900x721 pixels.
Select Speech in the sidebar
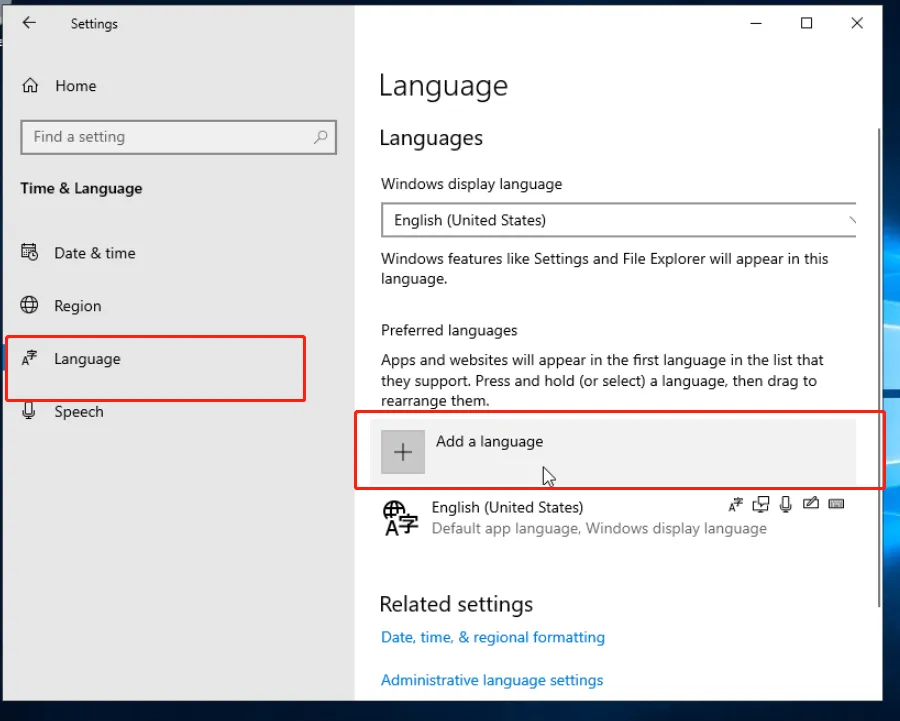point(78,412)
